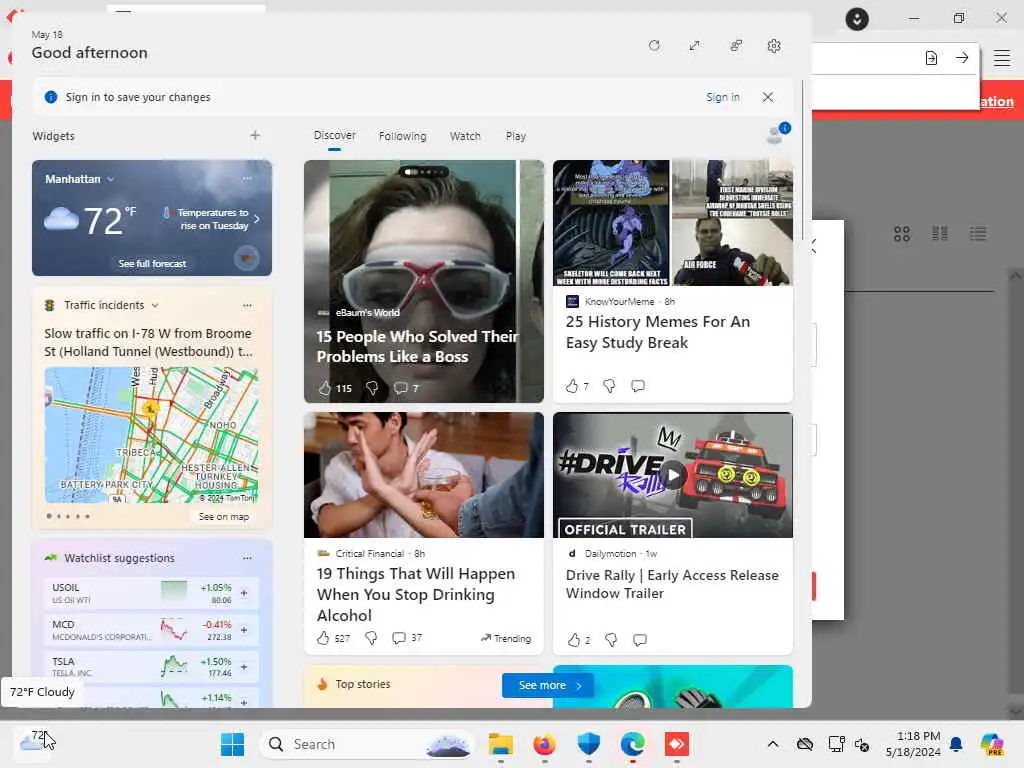Open notification bell in system tray
The width and height of the screenshot is (1024, 768).
[956, 744]
